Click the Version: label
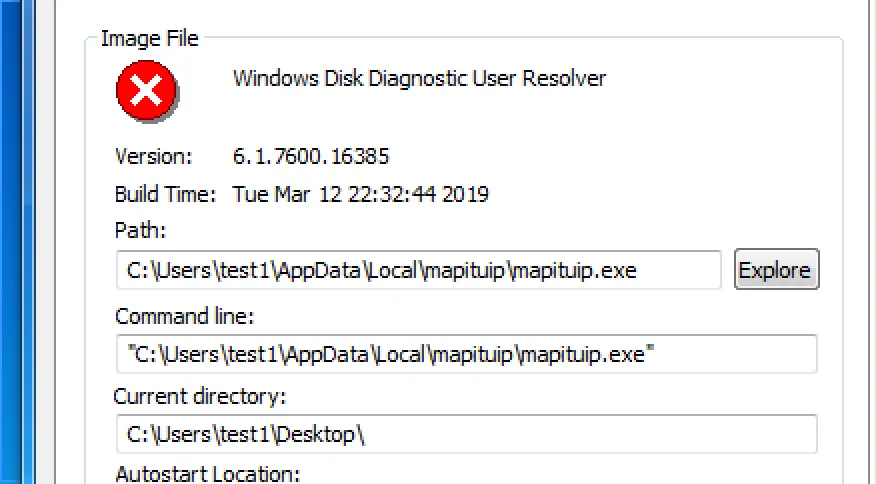Screen dimensions: 876x484 tap(153, 156)
